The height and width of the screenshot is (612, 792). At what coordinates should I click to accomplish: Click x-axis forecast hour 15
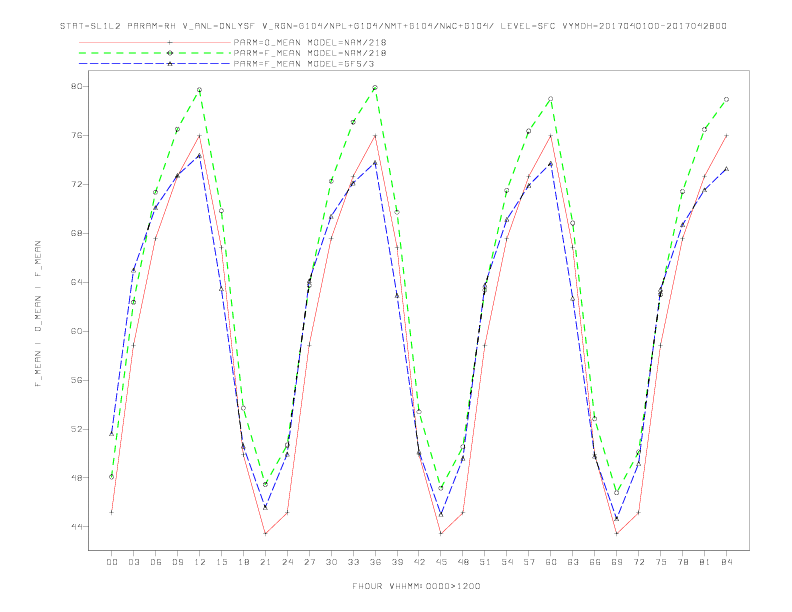pyautogui.click(x=221, y=562)
